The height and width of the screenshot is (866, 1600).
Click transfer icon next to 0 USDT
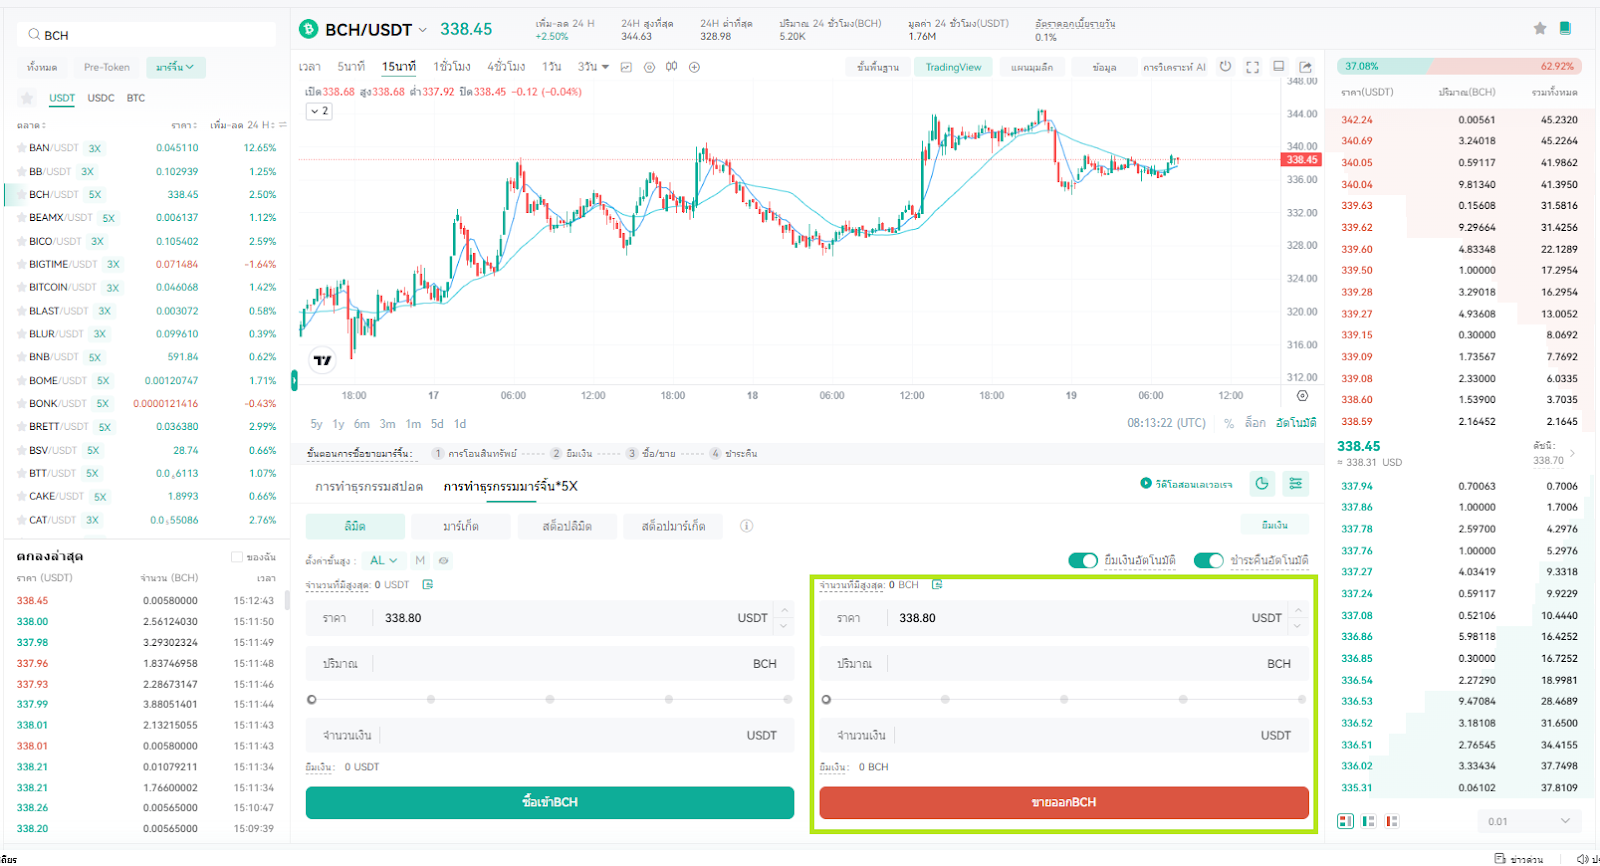[428, 585]
